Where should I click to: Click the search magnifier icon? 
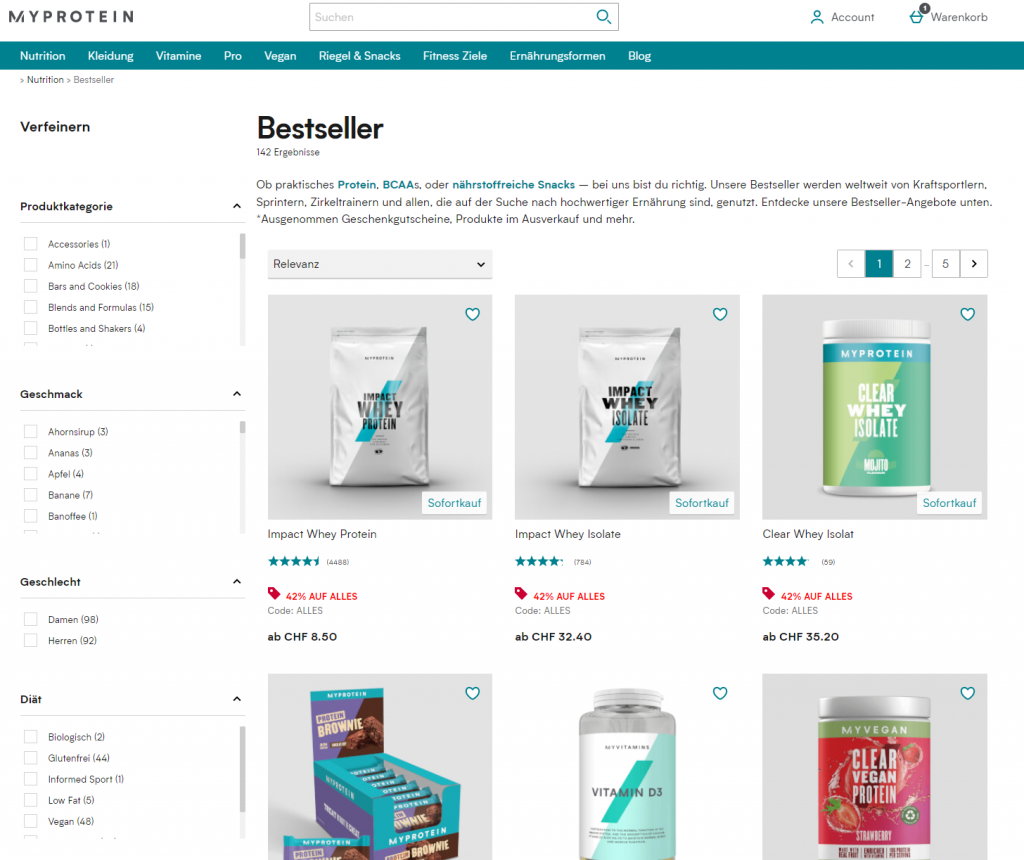tap(603, 17)
